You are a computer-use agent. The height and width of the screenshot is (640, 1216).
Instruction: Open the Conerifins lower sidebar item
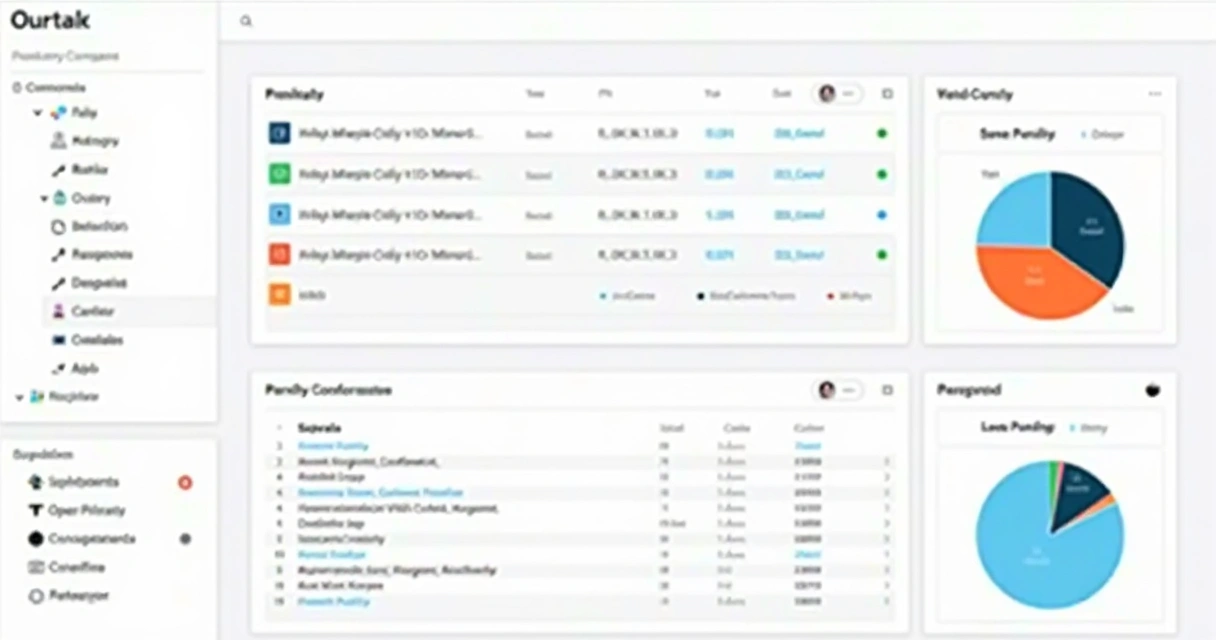[x=67, y=567]
